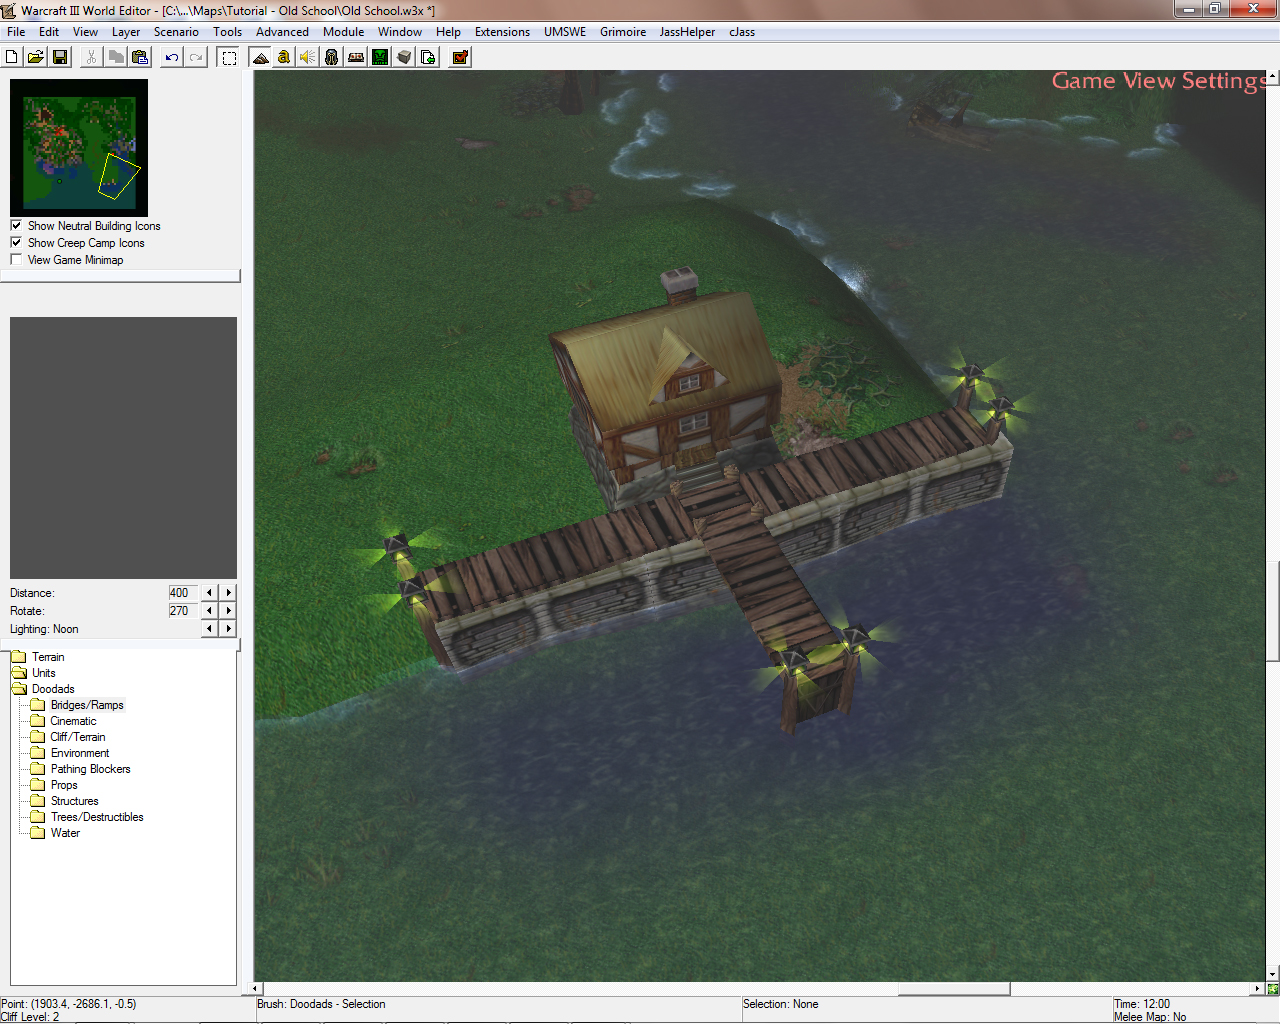The width and height of the screenshot is (1280, 1024).
Task: Click the Test Map checkmark icon
Action: click(x=460, y=57)
